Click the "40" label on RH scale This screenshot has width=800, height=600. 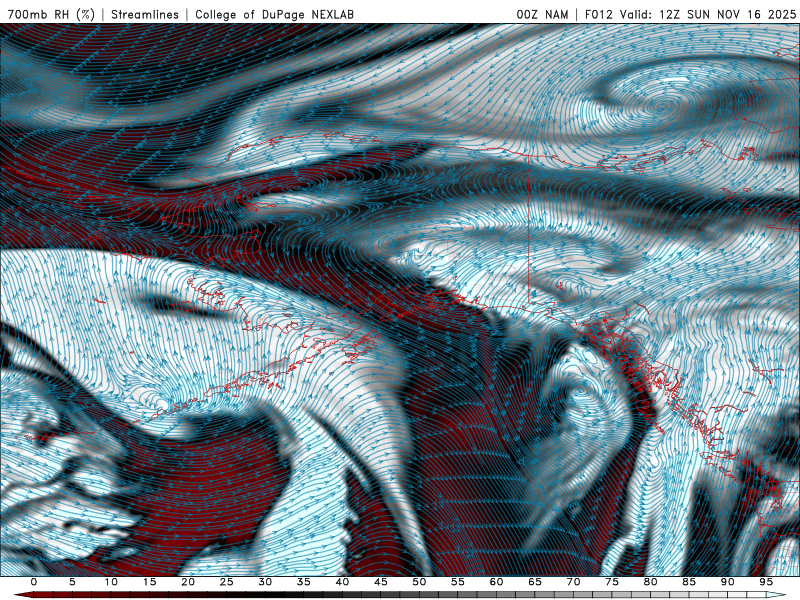342,582
